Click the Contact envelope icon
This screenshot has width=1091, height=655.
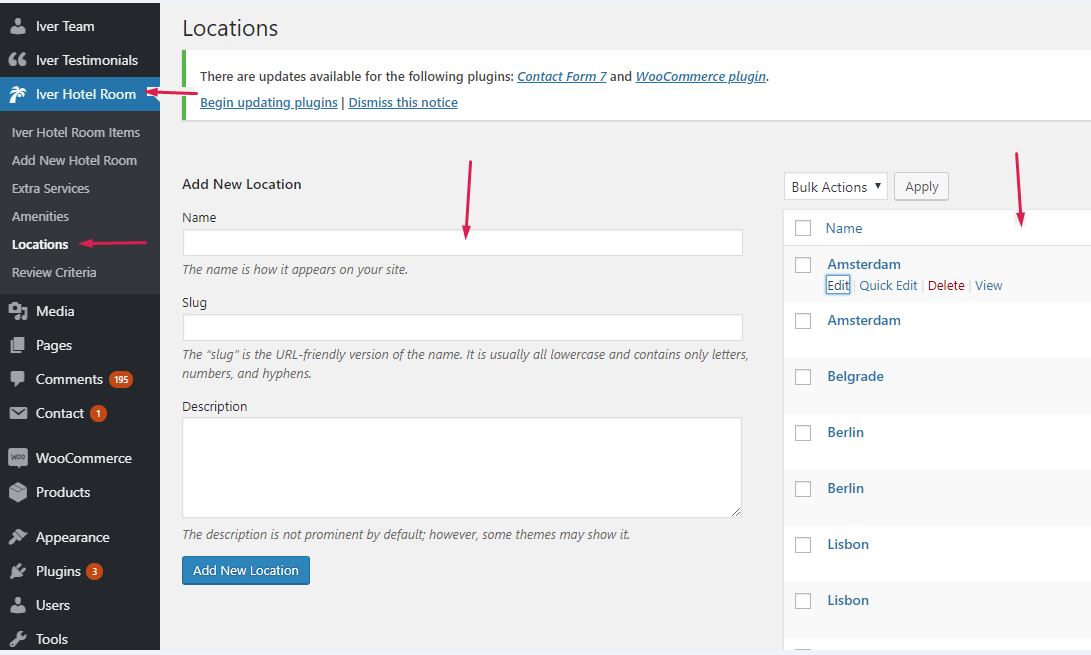(x=18, y=413)
